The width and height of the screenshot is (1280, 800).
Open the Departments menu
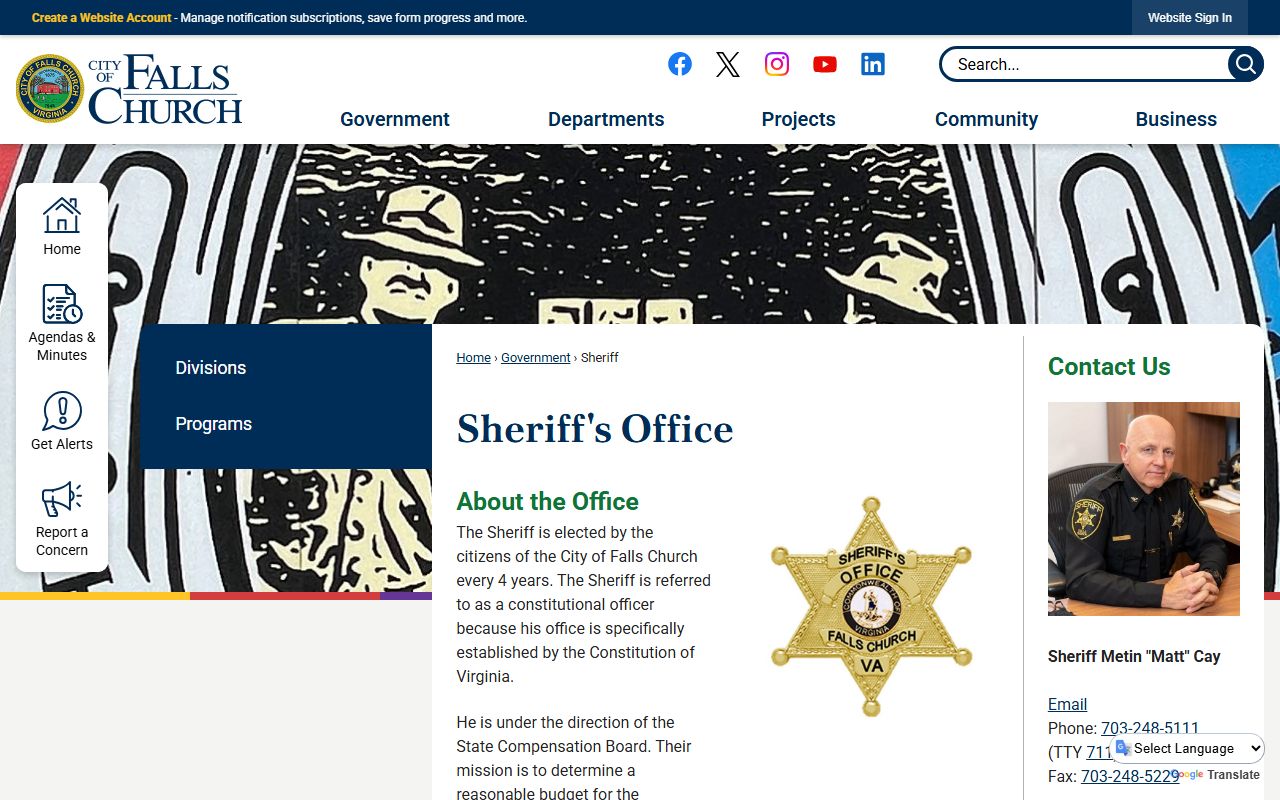[606, 119]
